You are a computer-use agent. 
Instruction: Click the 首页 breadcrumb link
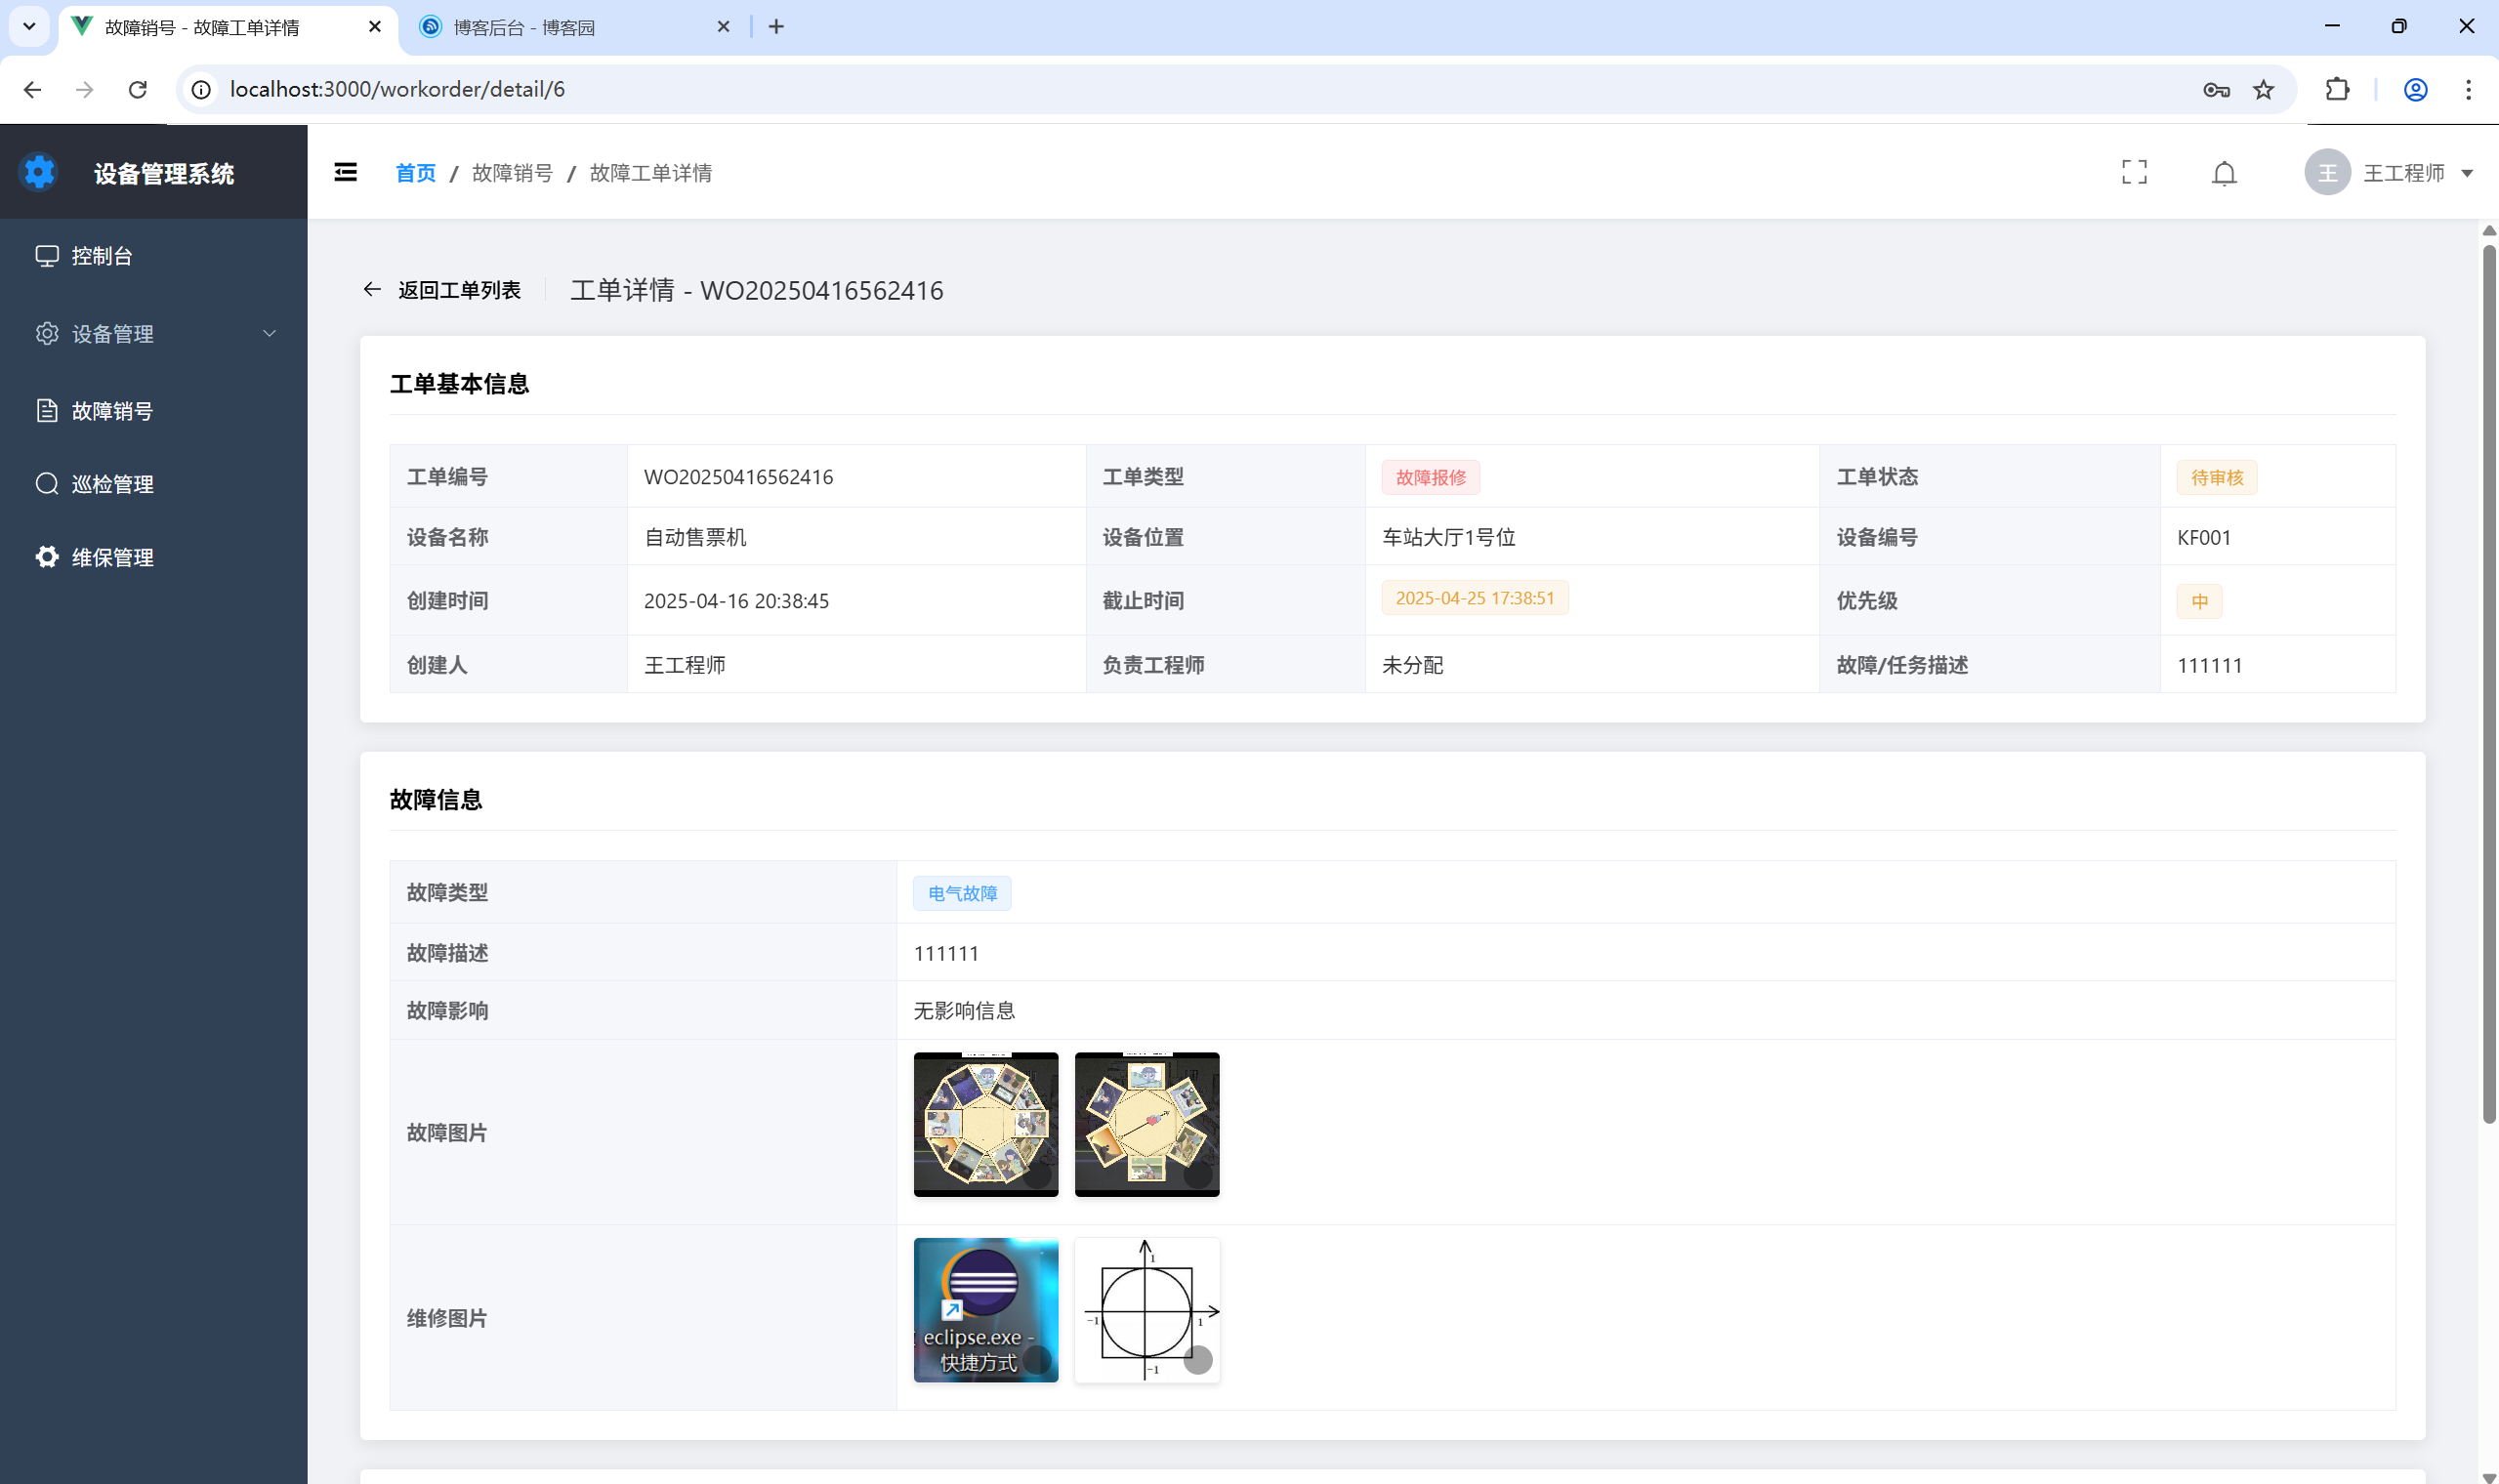(x=415, y=174)
